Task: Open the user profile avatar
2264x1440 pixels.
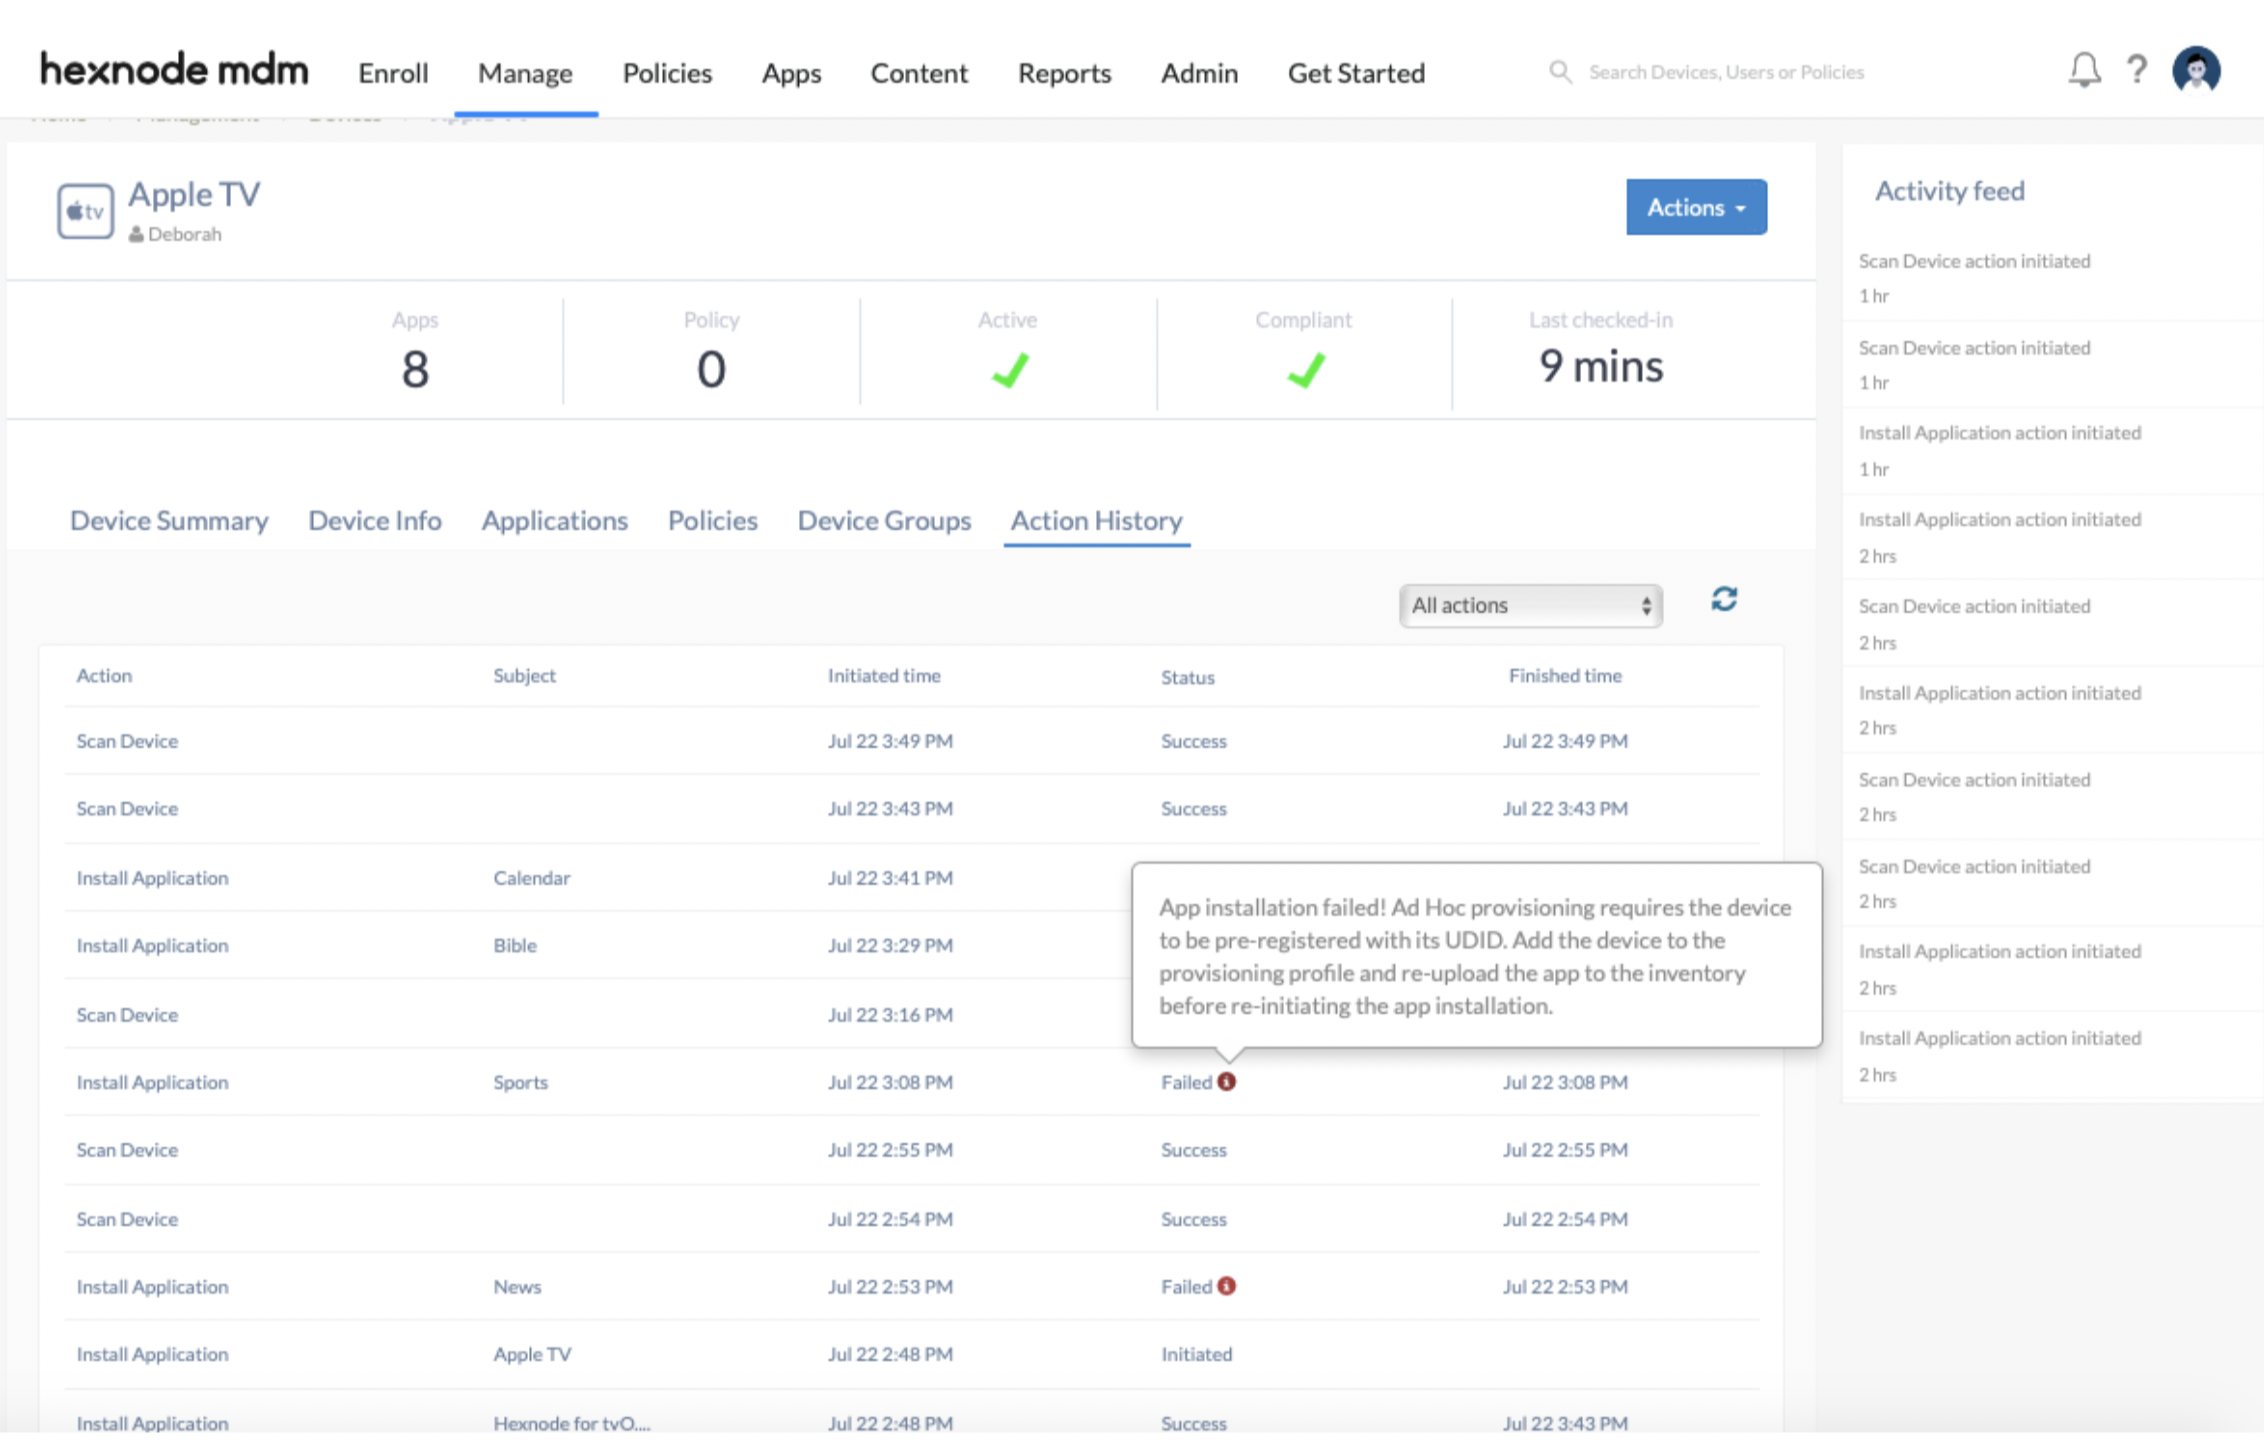Action: click(2196, 70)
